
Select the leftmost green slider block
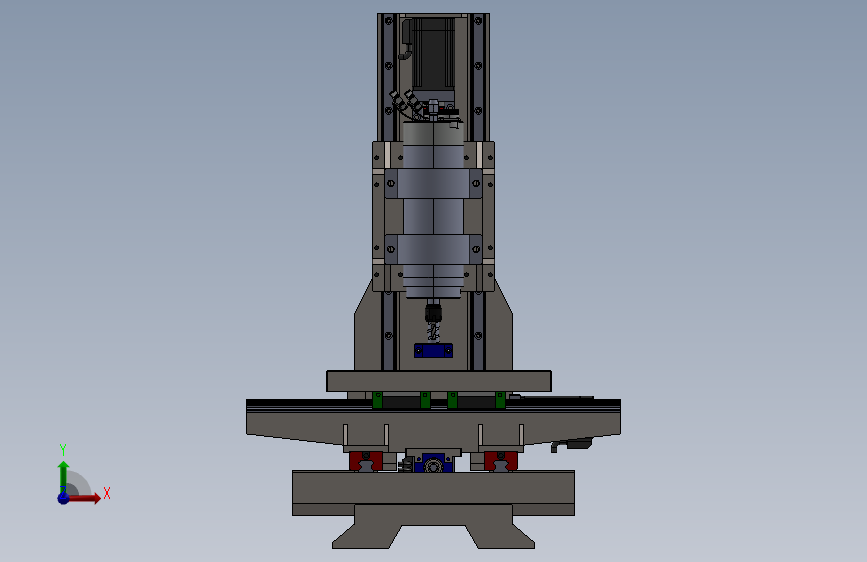378,400
